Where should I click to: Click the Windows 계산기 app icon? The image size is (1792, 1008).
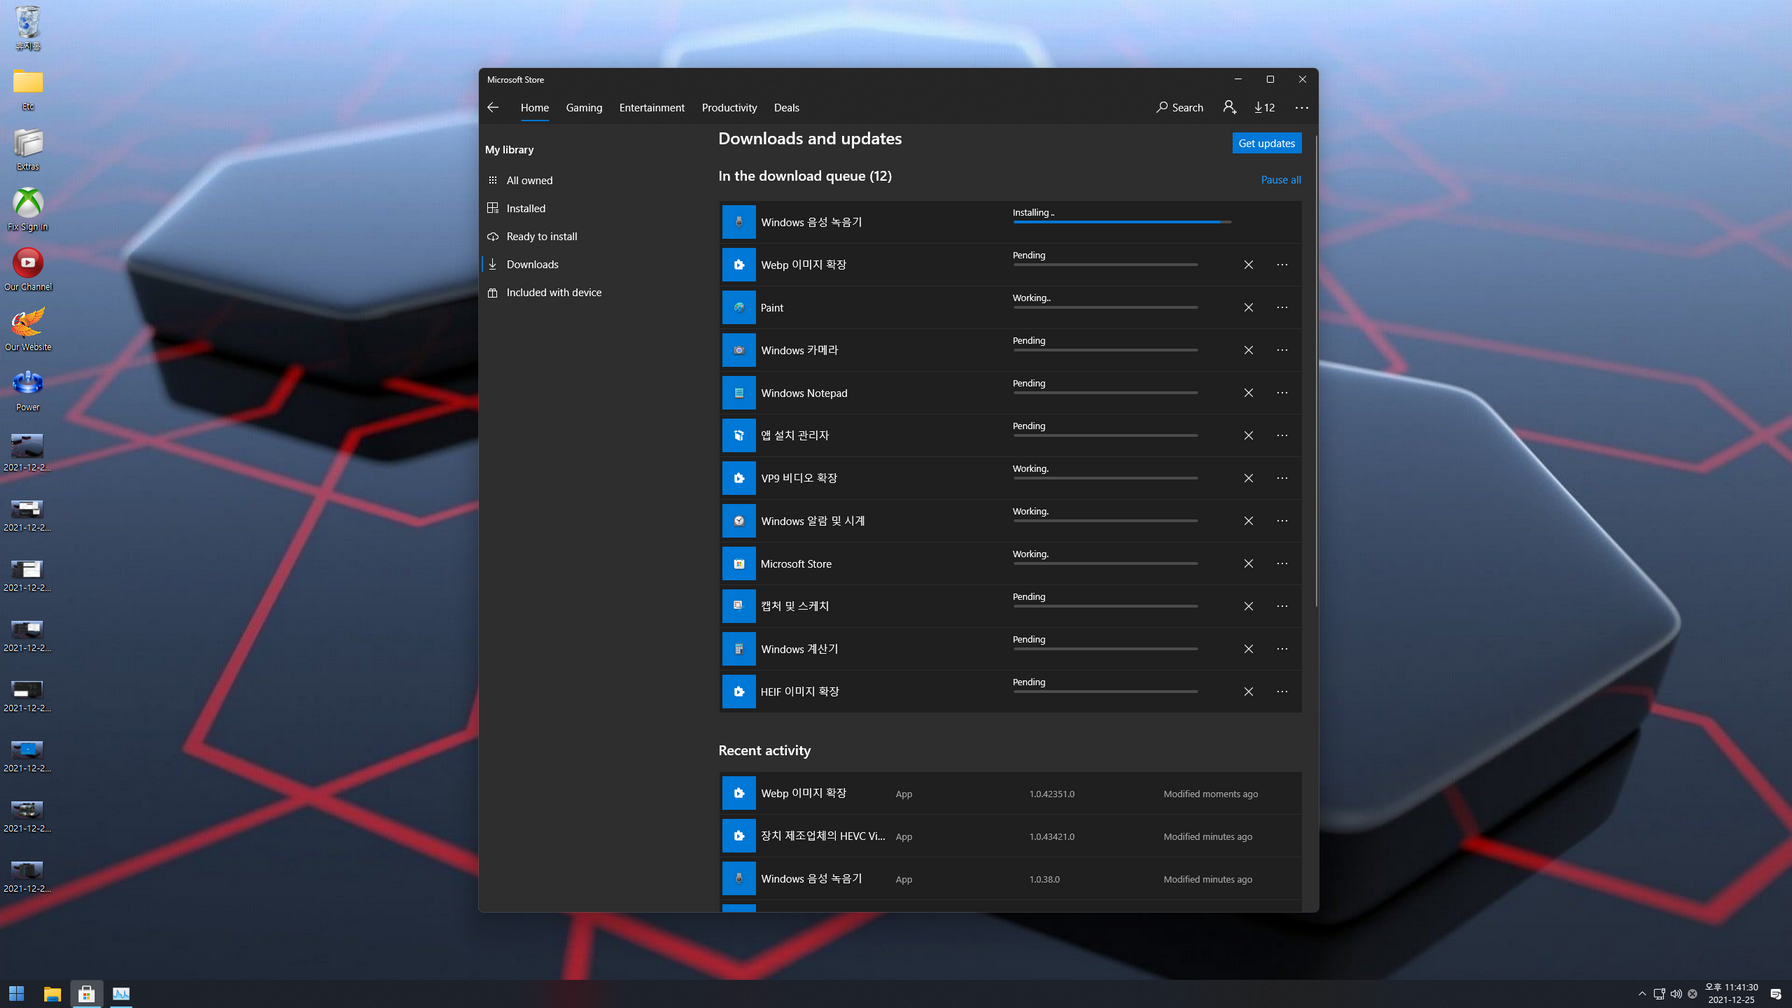(739, 649)
